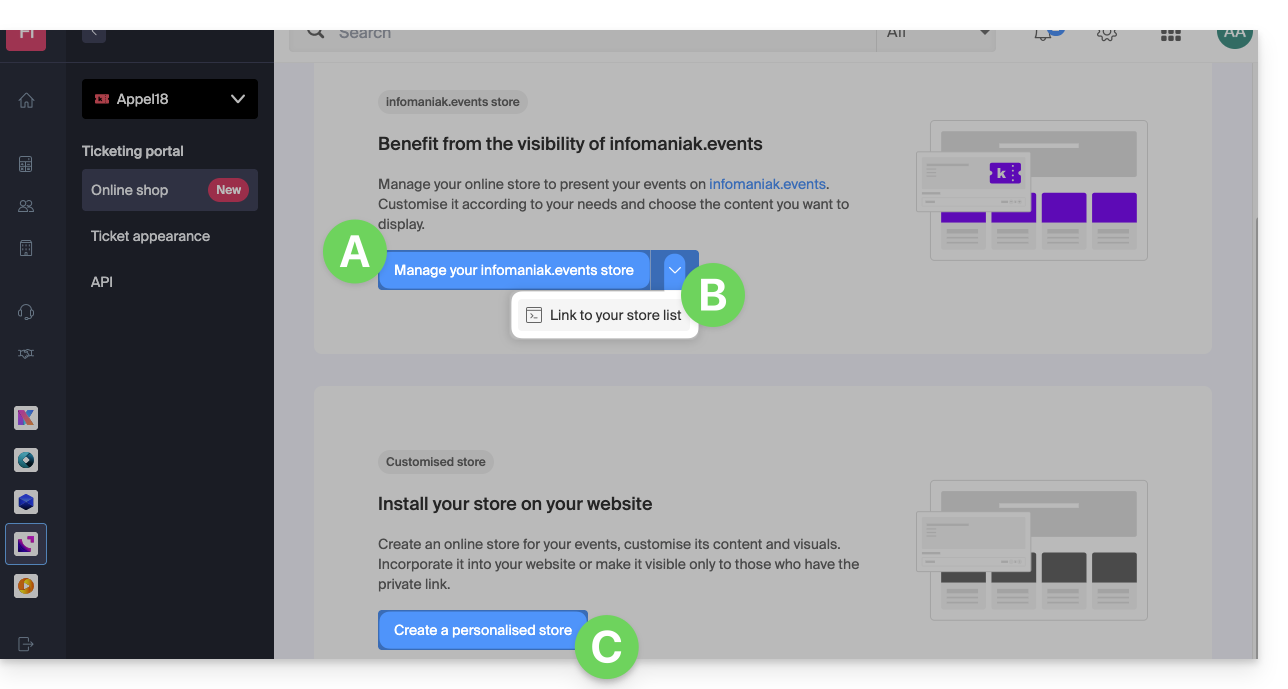Select the API menu item
This screenshot has width=1288, height=689.
click(102, 282)
